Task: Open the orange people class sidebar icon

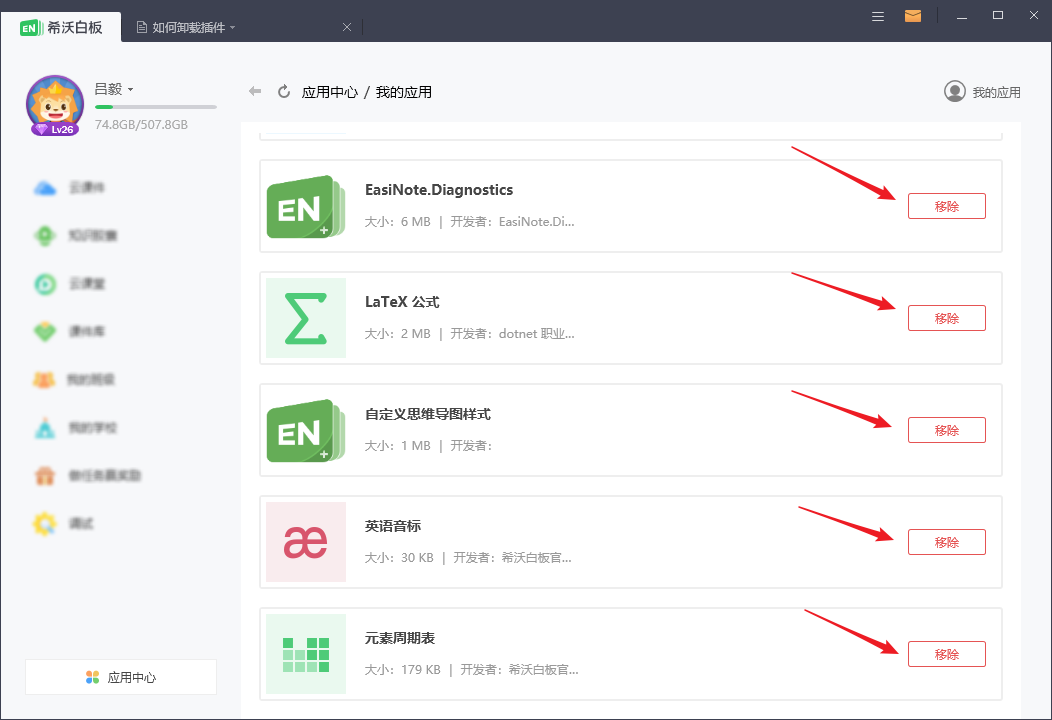Action: [44, 380]
